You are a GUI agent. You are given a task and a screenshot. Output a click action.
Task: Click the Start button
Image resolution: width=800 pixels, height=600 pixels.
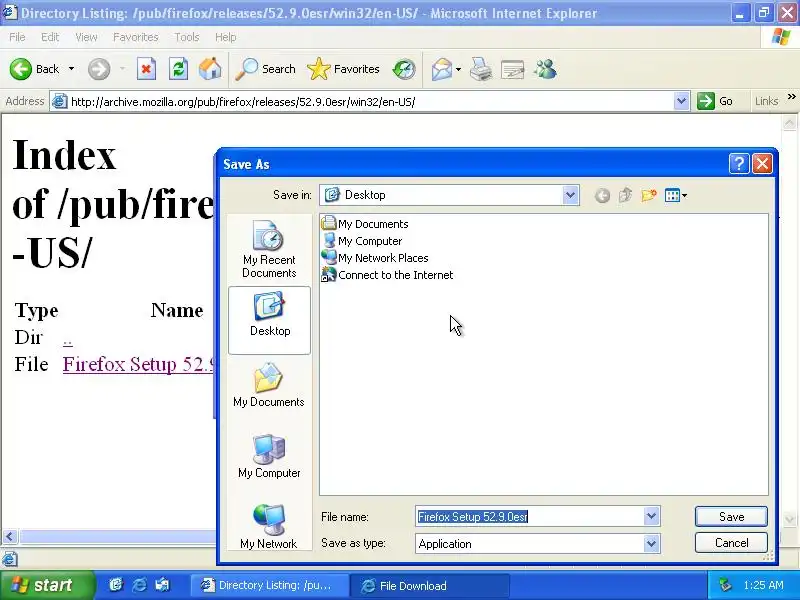tap(47, 585)
